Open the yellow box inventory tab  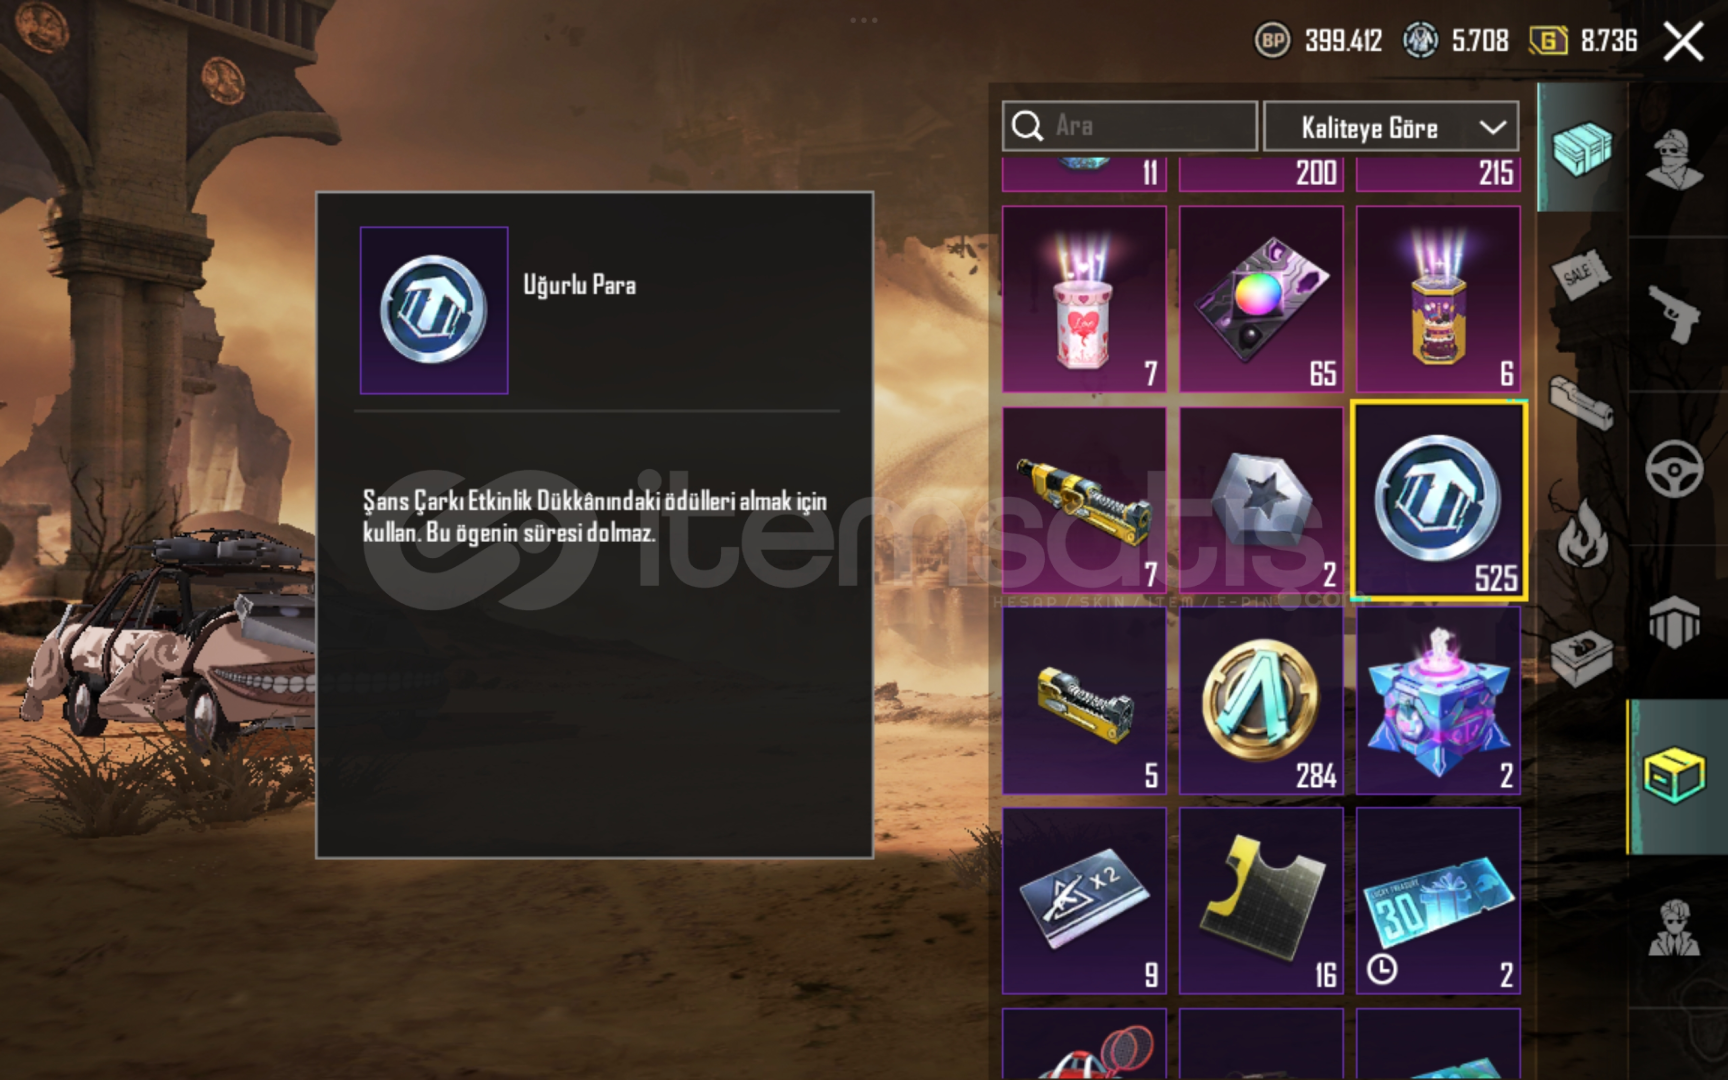pyautogui.click(x=1675, y=776)
